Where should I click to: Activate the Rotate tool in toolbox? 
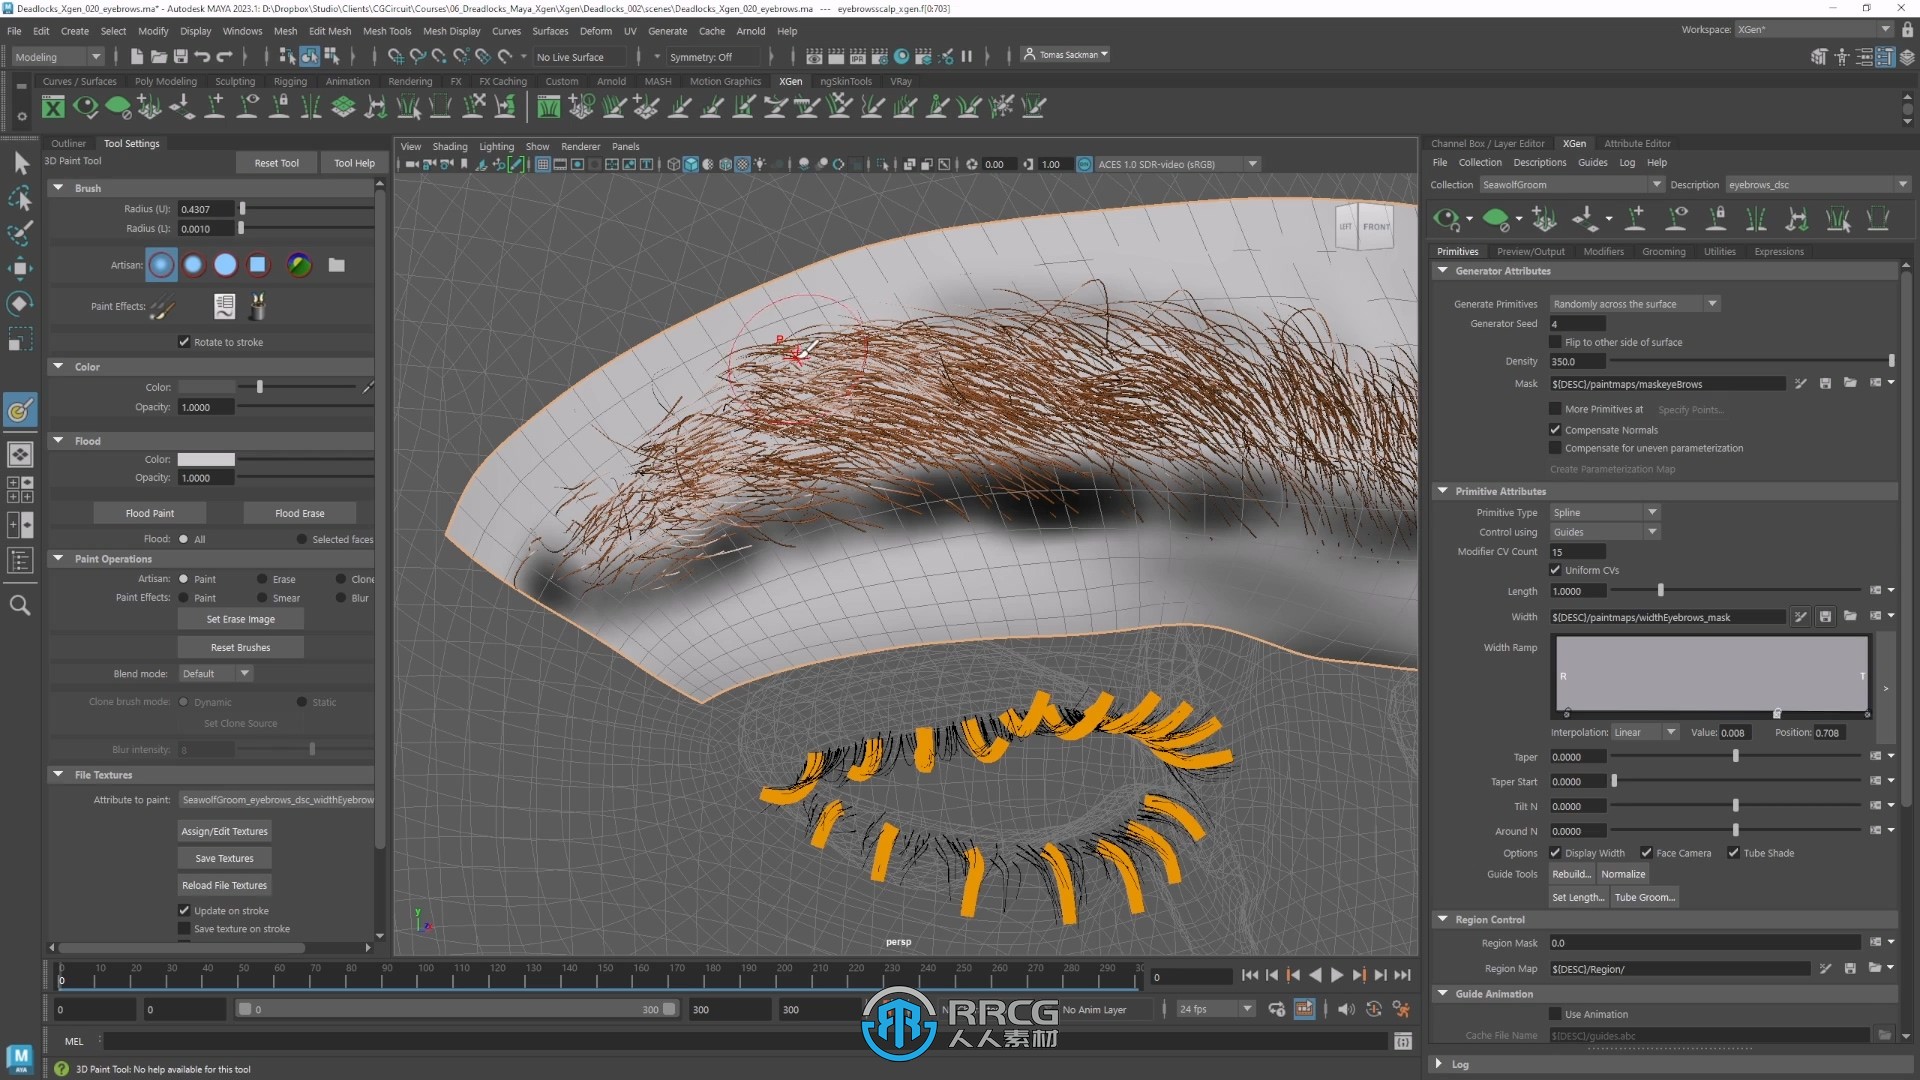pyautogui.click(x=21, y=303)
